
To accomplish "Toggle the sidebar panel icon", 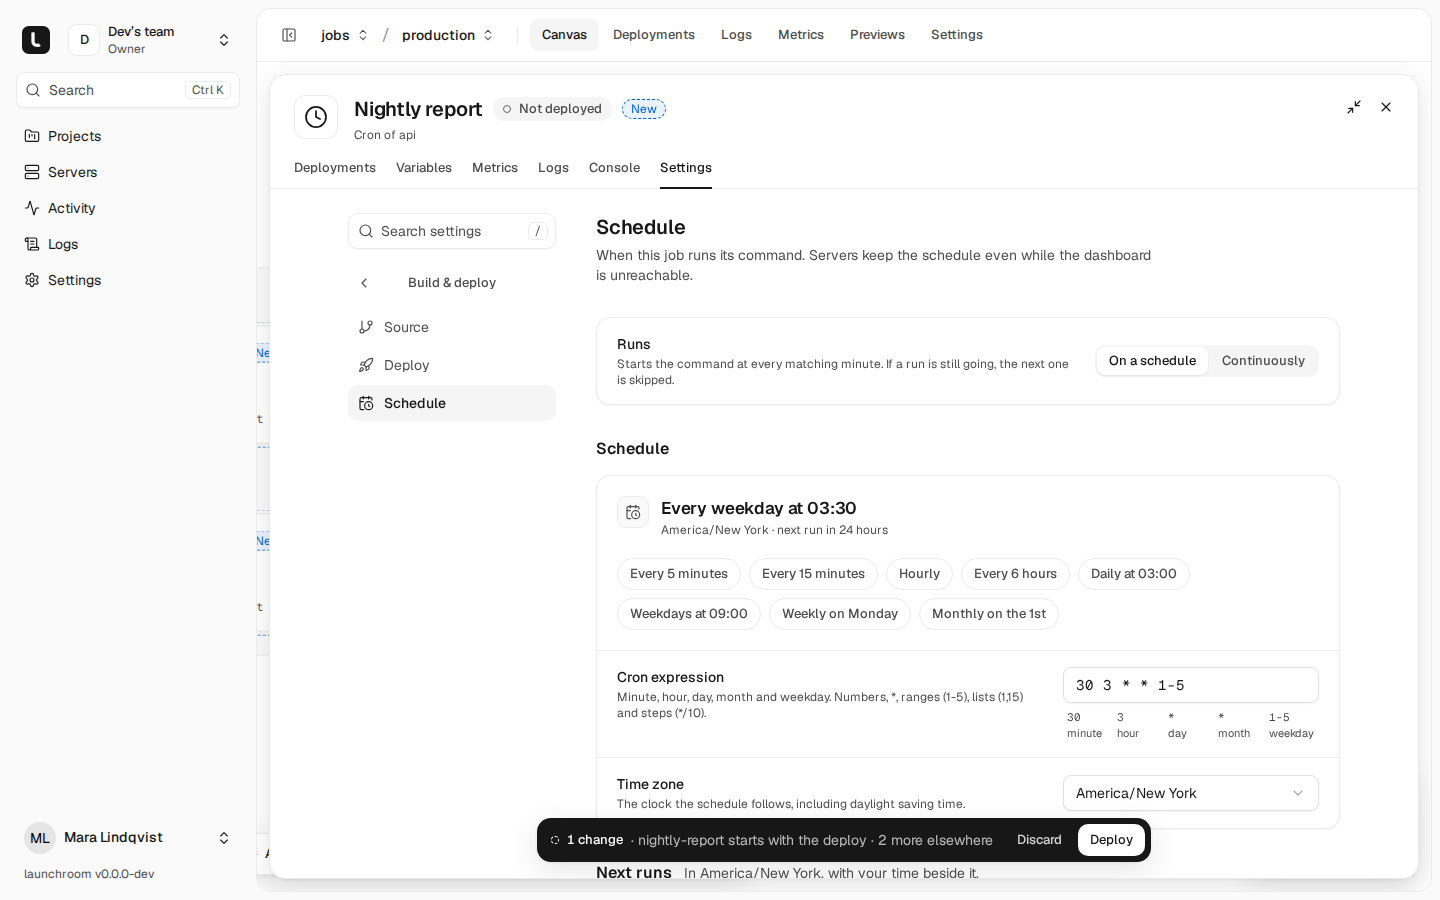I will click(289, 35).
